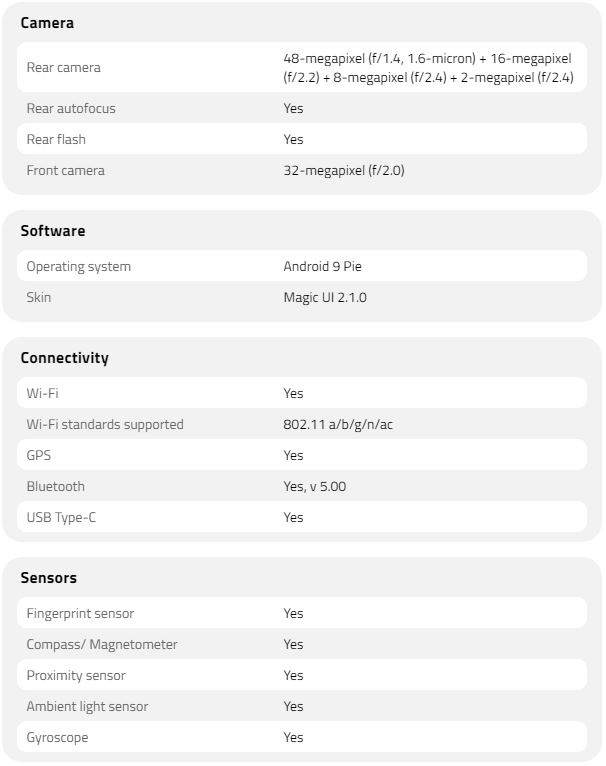Image resolution: width=606 pixels, height=766 pixels.
Task: Click the Front camera 32-megapixel value
Action: point(343,170)
